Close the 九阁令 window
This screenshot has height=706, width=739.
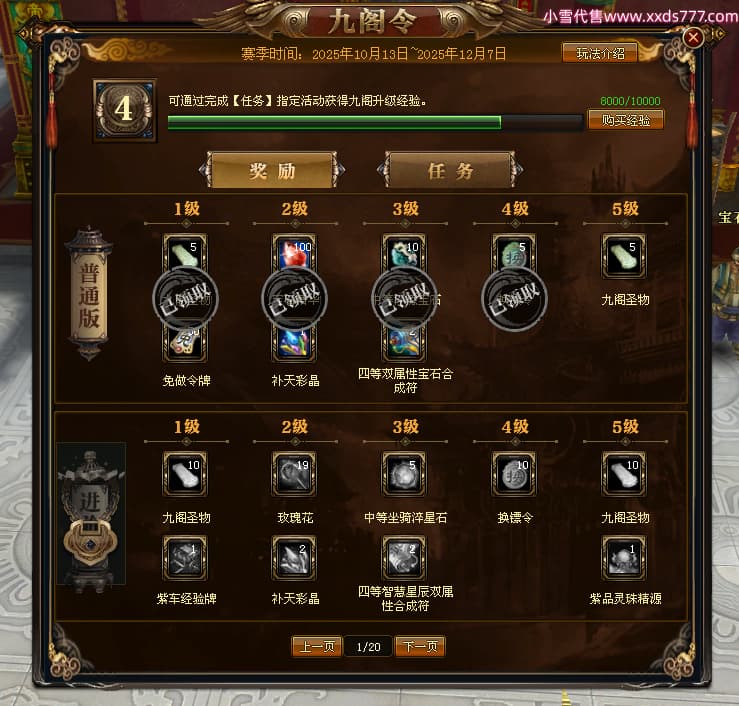pyautogui.click(x=693, y=38)
